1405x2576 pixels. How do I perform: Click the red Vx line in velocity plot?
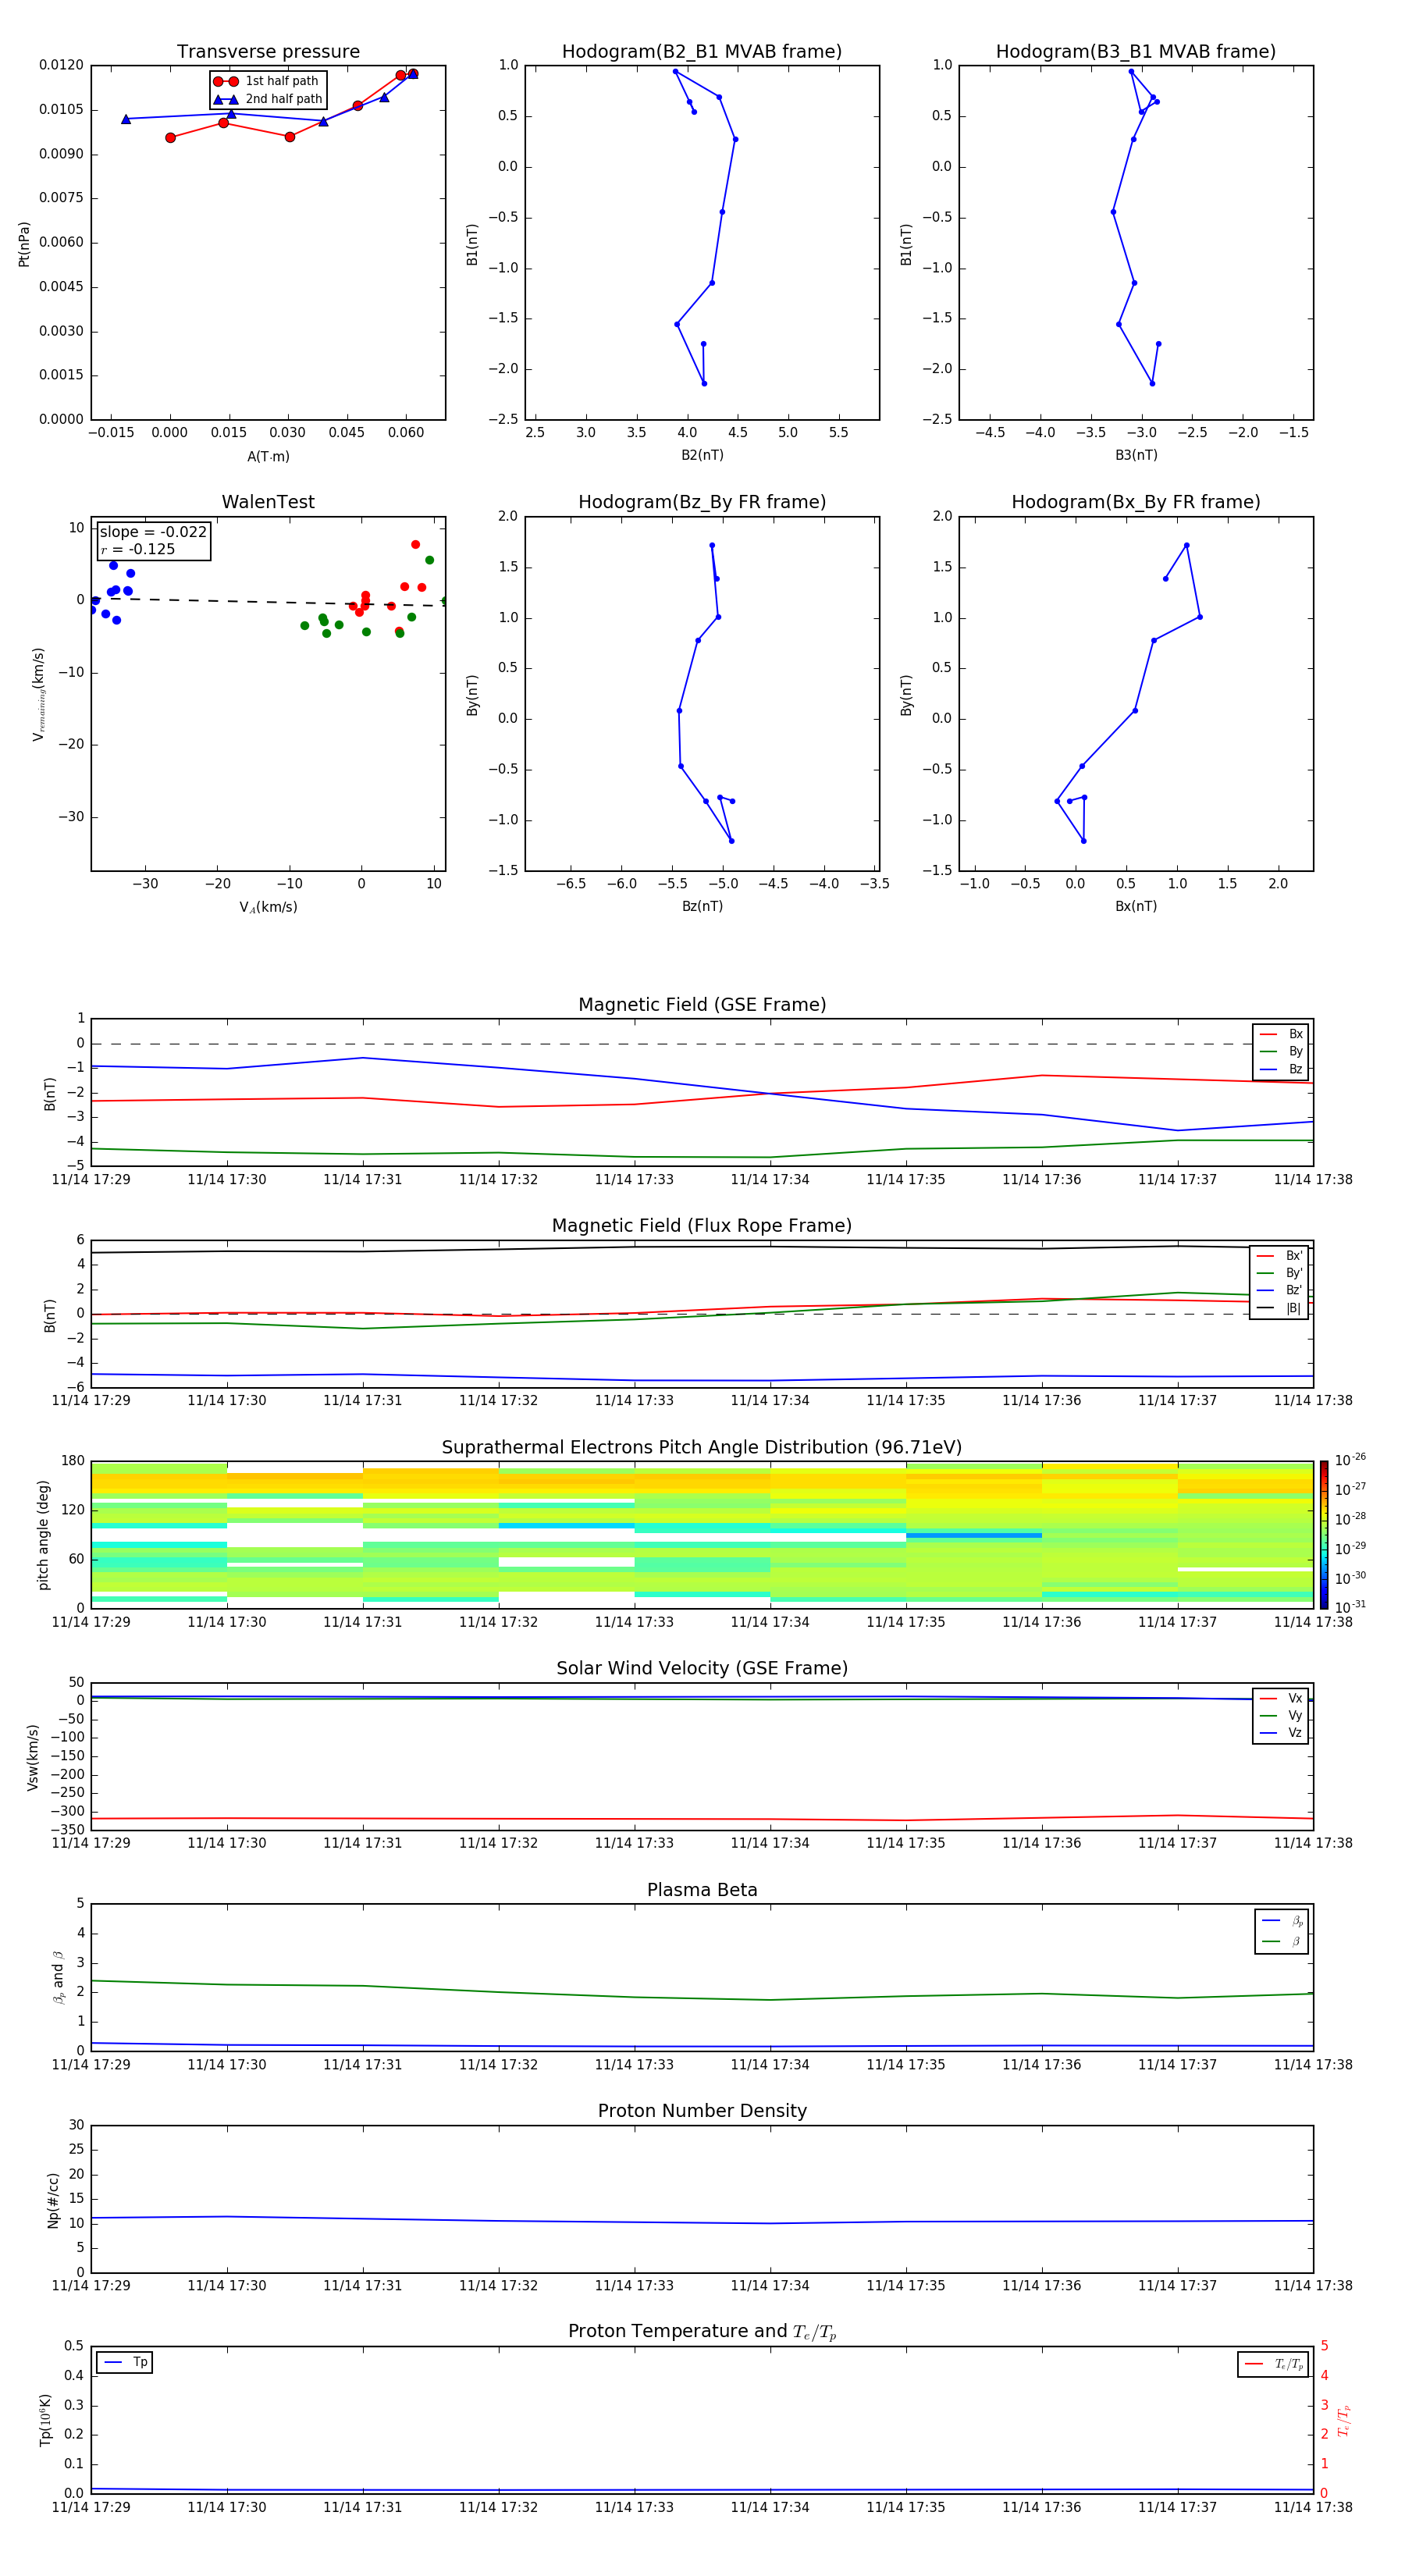[702, 1819]
